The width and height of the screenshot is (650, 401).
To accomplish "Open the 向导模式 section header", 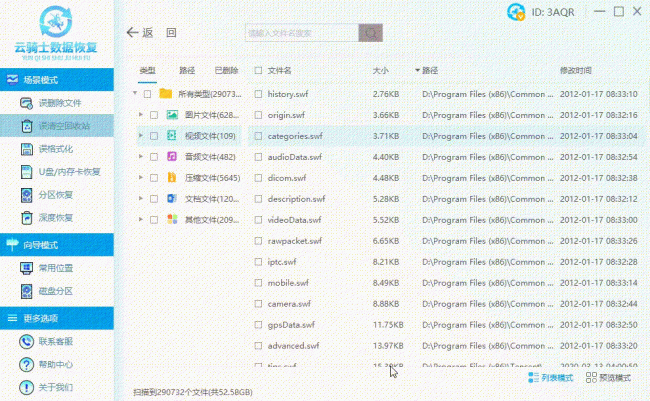I will click(57, 245).
